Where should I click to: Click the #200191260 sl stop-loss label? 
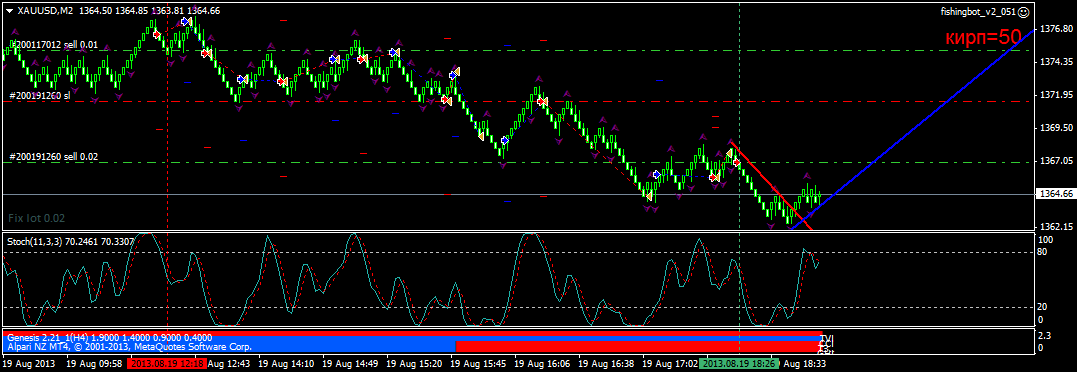[x=40, y=96]
